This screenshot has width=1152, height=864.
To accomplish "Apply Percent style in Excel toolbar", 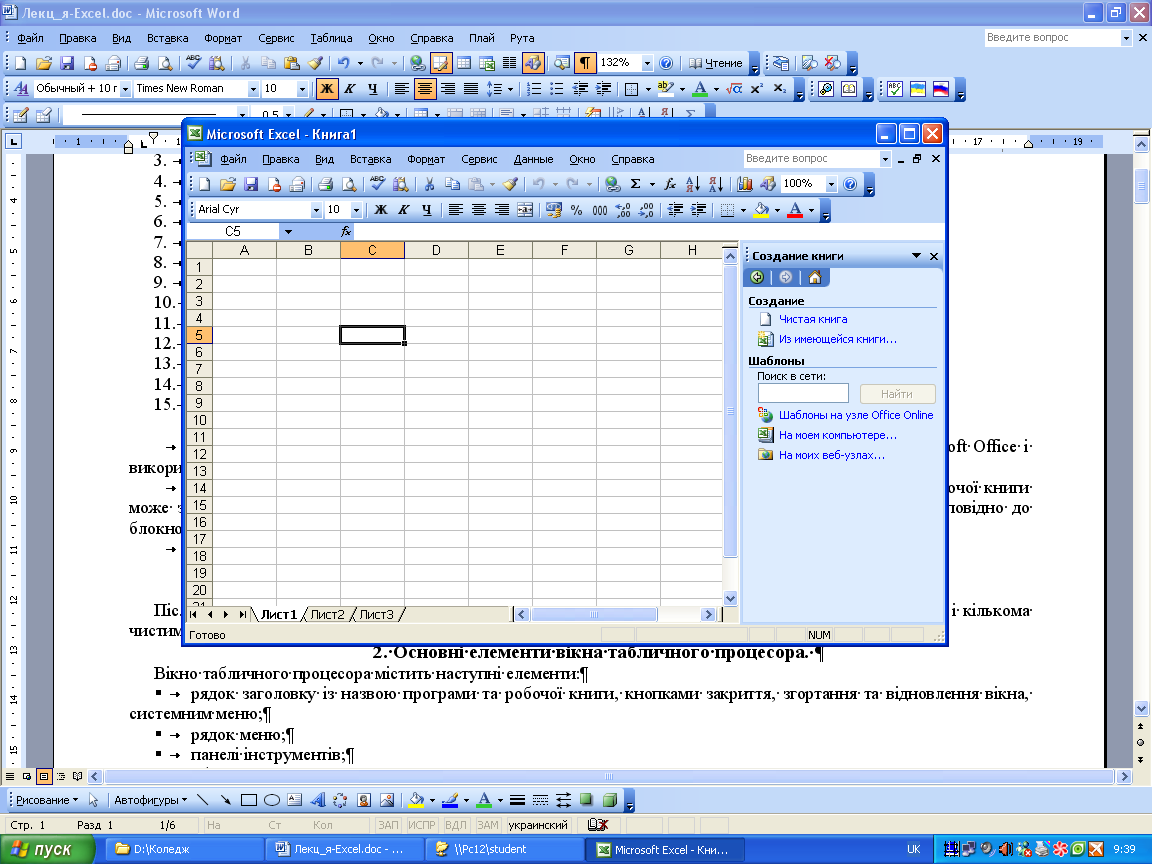I will pos(577,210).
